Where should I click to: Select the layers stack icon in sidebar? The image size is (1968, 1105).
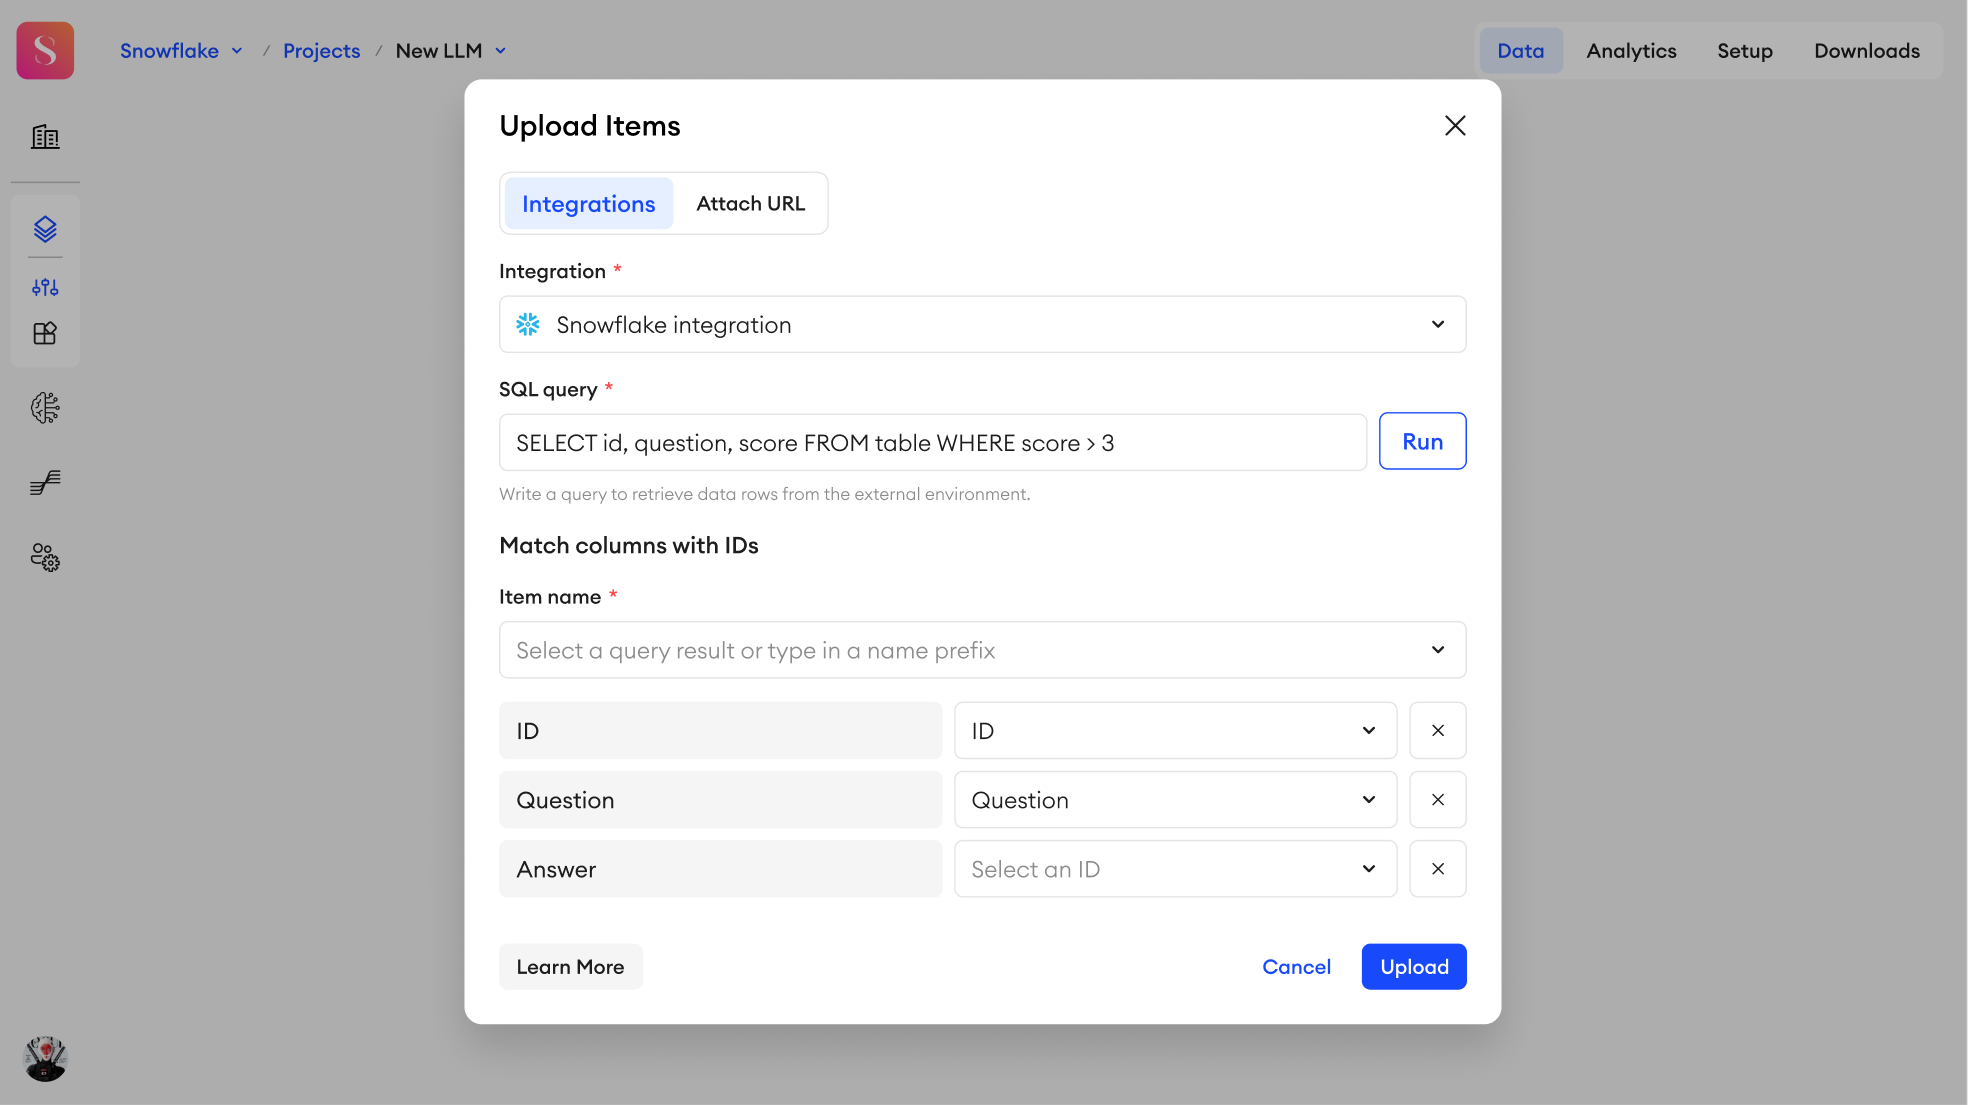click(45, 229)
